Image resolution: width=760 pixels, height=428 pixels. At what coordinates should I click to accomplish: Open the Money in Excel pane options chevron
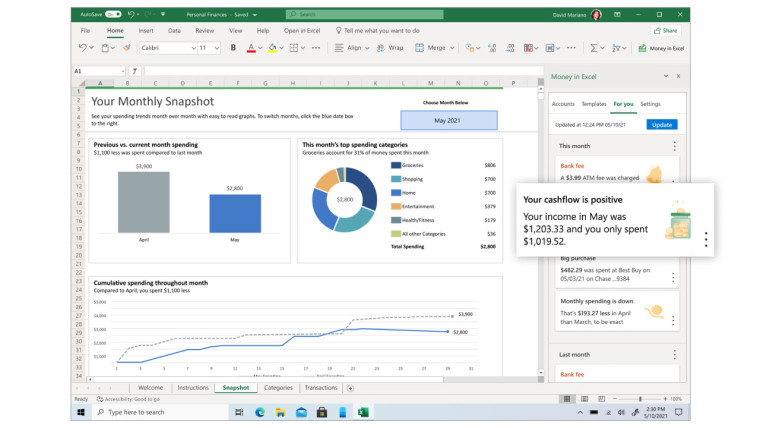tap(665, 76)
